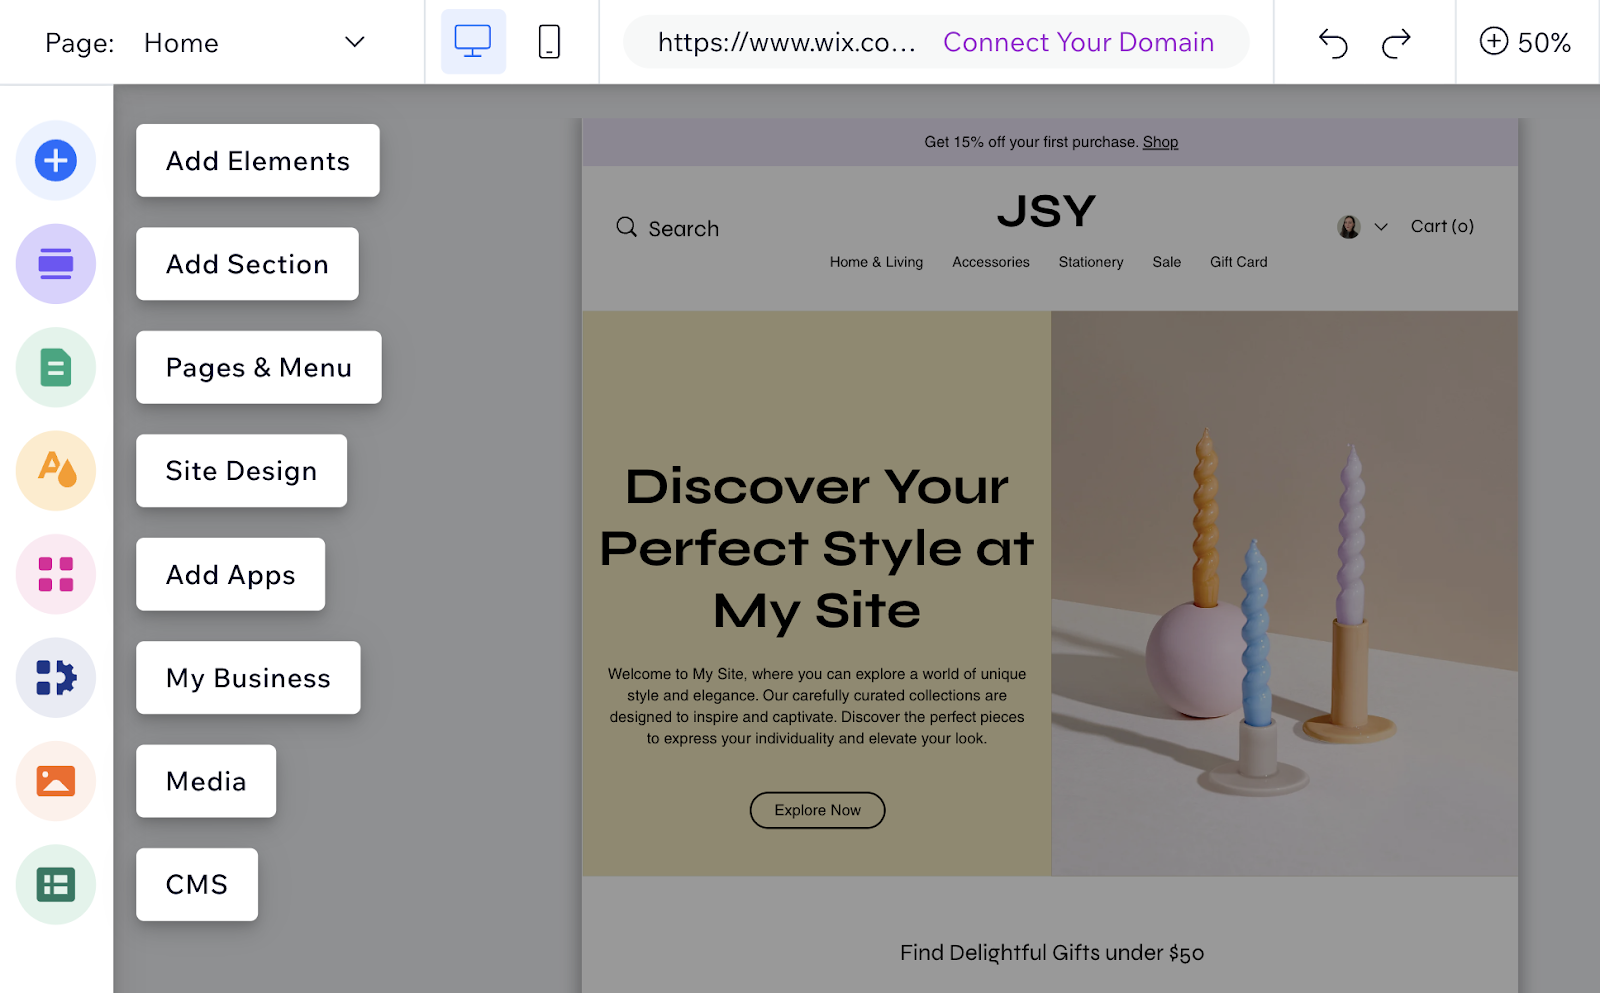
Task: Open the purple Add Section sidebar icon
Action: coord(56,264)
